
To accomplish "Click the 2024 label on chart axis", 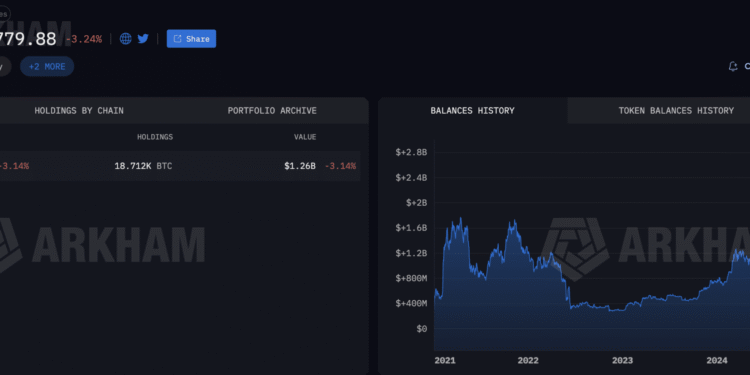I will point(717,360).
